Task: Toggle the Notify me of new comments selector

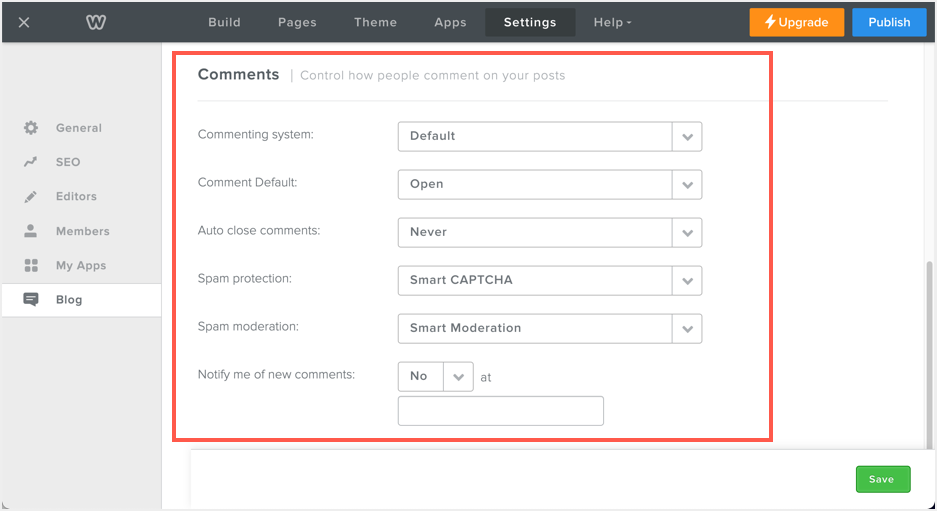Action: click(435, 376)
